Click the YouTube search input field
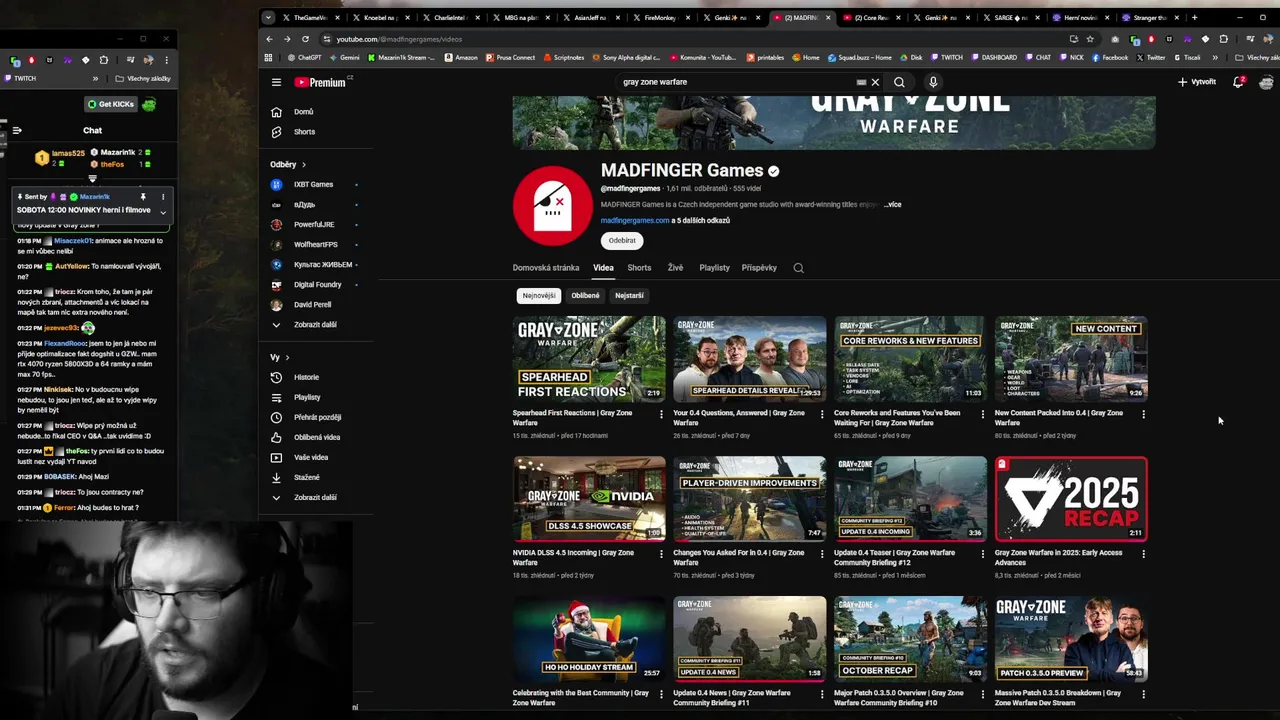The height and width of the screenshot is (720, 1280). tap(735, 82)
